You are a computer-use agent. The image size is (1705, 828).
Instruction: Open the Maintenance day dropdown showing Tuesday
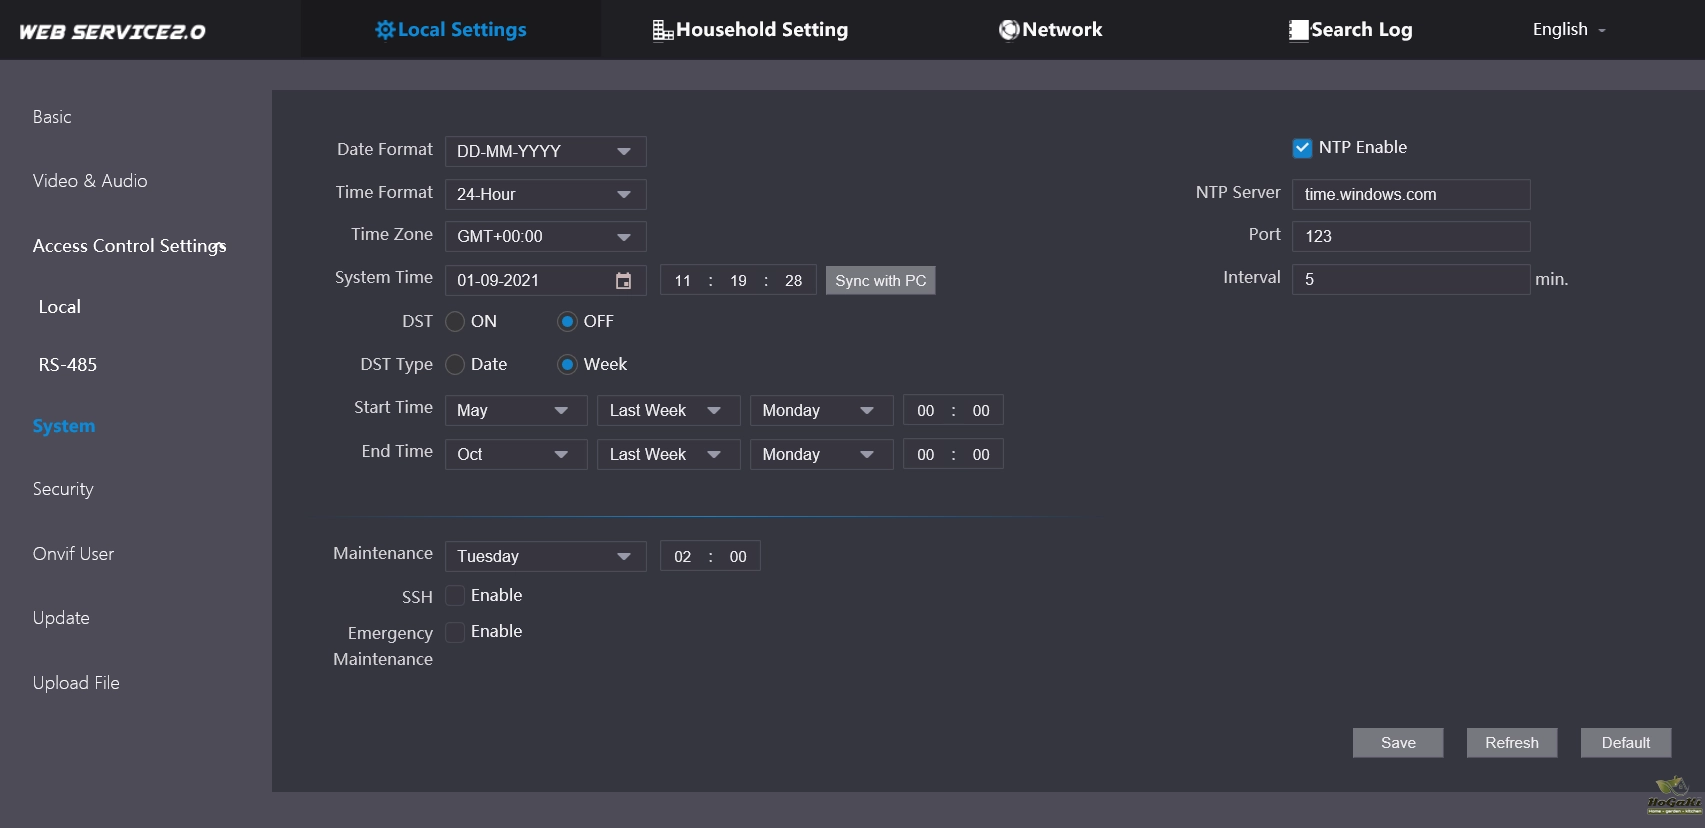[545, 557]
